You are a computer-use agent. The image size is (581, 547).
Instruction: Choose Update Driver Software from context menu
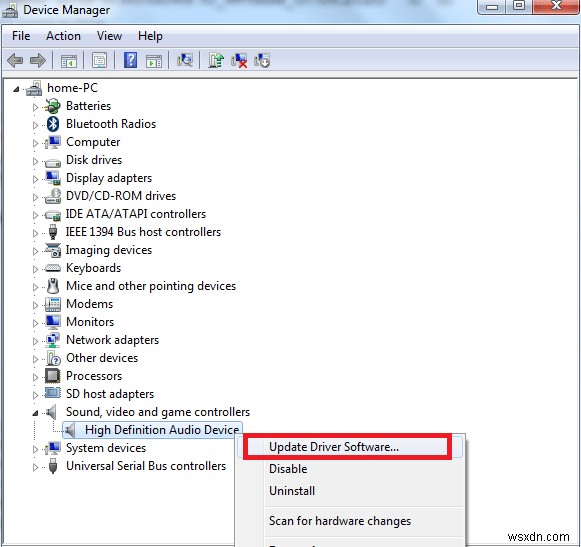(x=350, y=447)
